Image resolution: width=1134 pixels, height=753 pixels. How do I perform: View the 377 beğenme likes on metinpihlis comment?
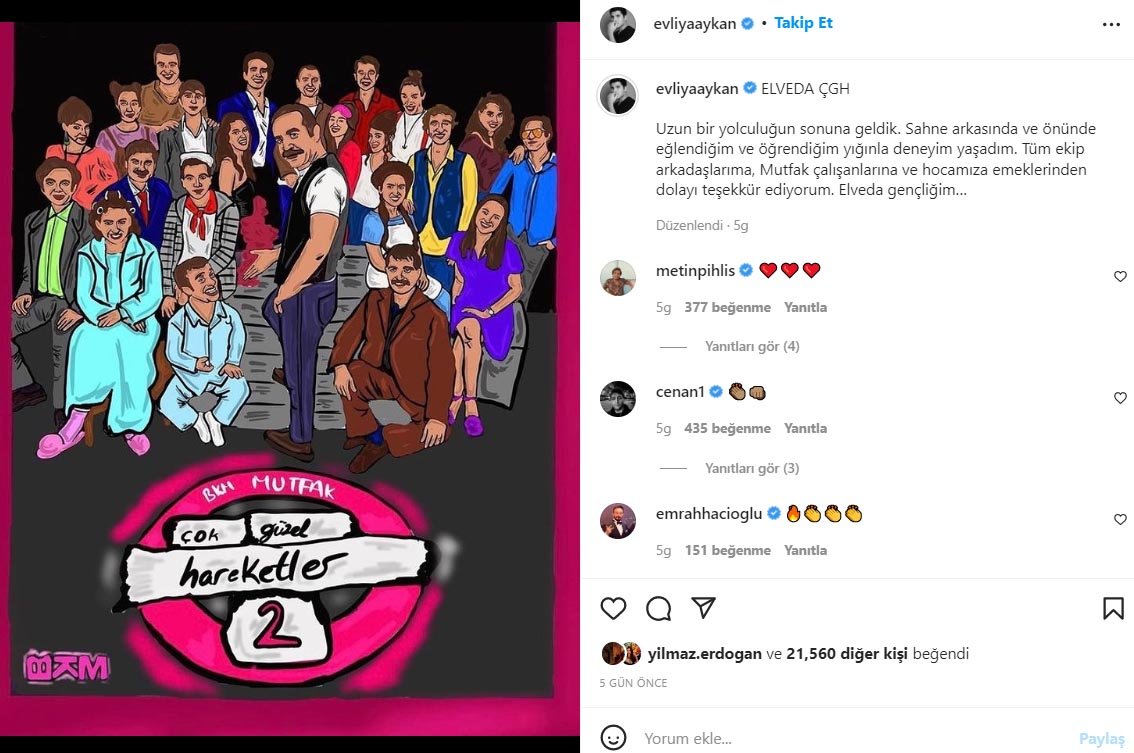pos(728,307)
